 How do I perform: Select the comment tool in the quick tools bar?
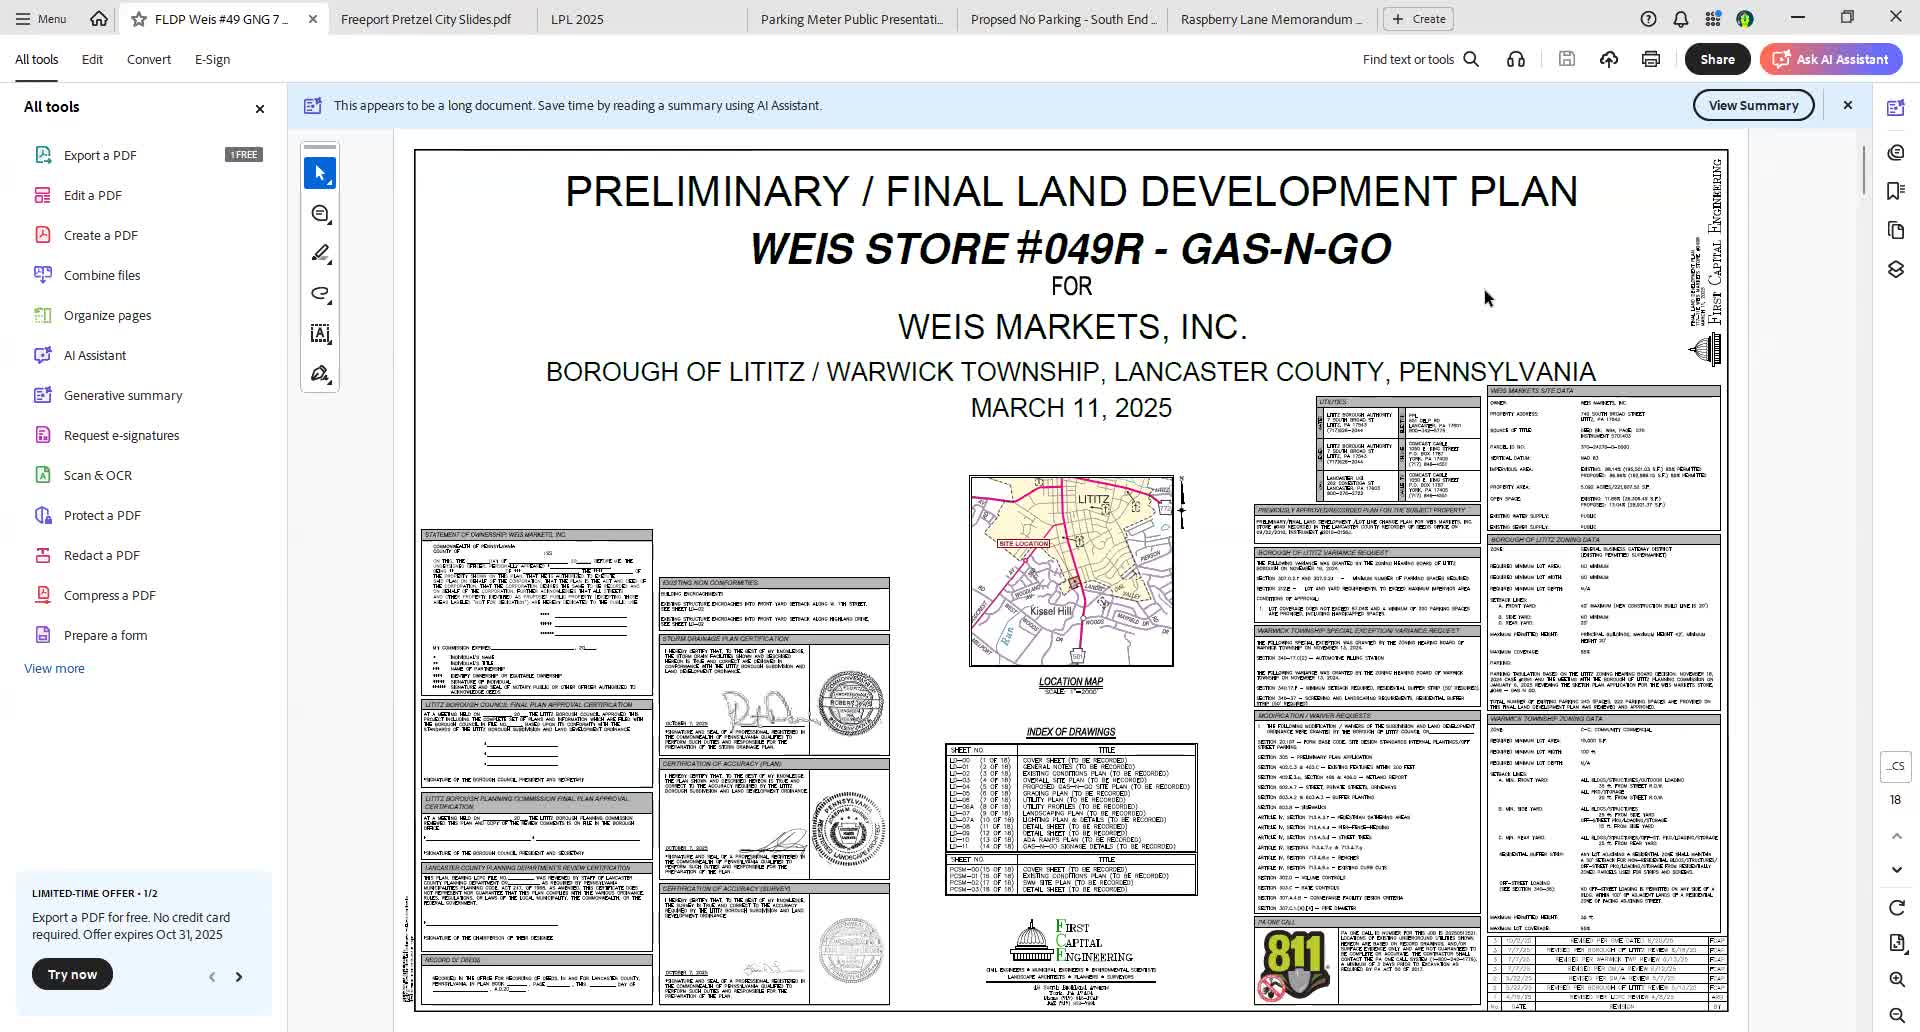point(320,213)
